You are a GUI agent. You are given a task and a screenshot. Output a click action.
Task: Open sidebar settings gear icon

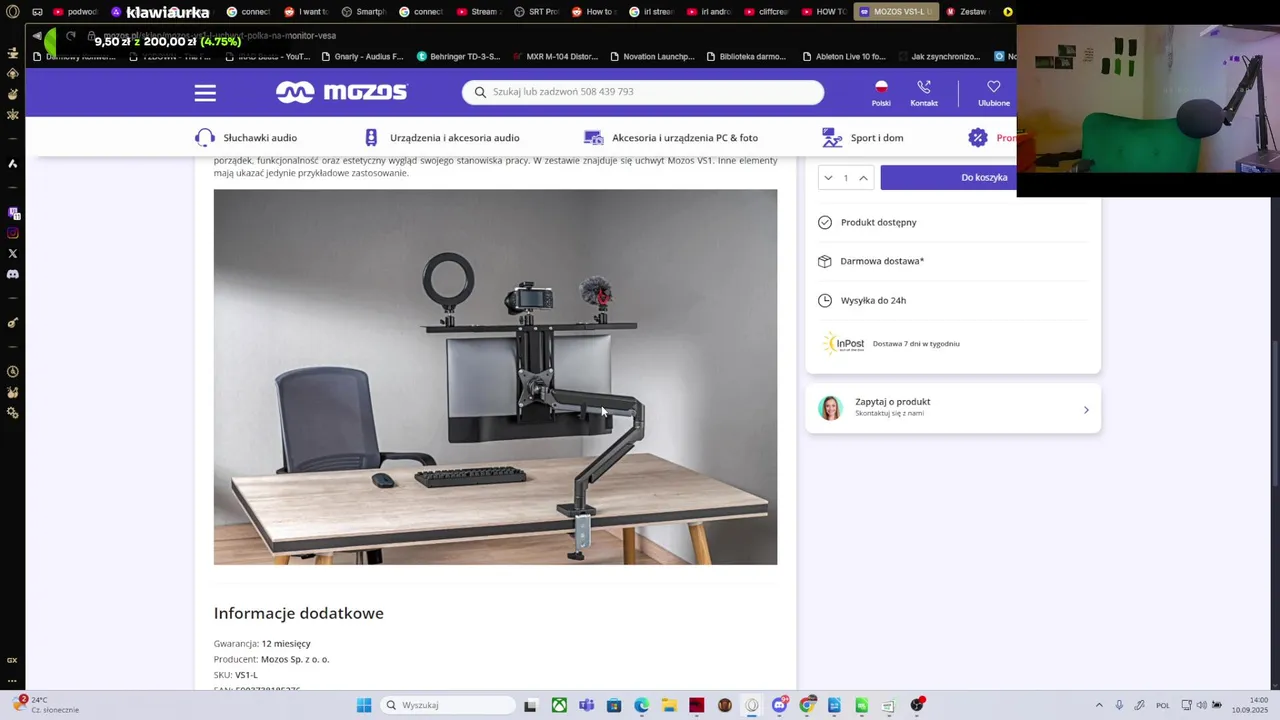tap(12, 413)
